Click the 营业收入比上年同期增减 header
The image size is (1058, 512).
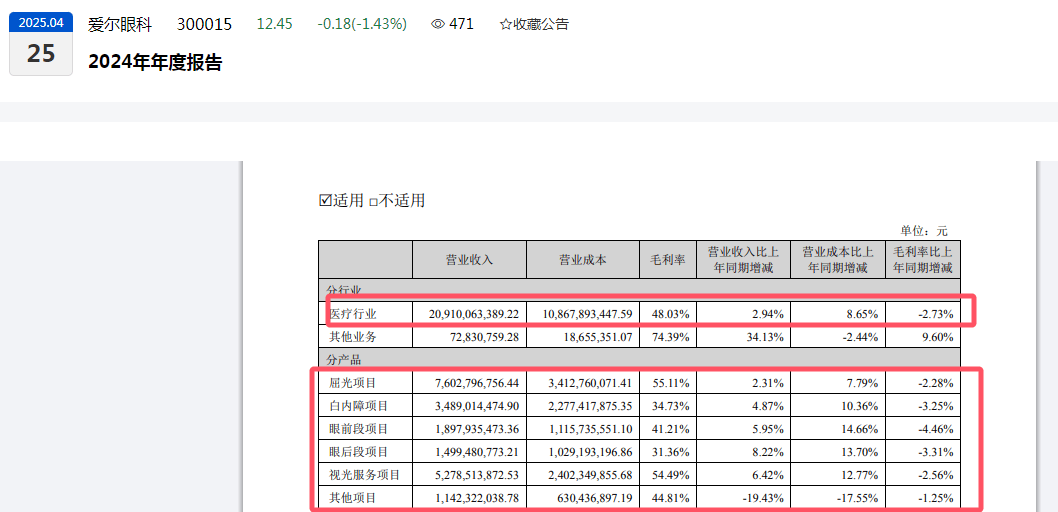[x=744, y=260]
